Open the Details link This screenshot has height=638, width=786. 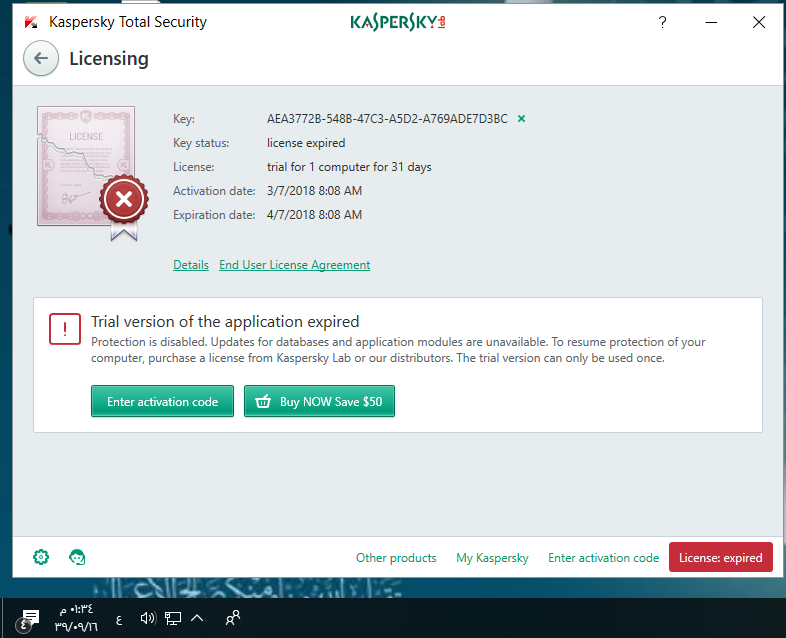coord(190,265)
